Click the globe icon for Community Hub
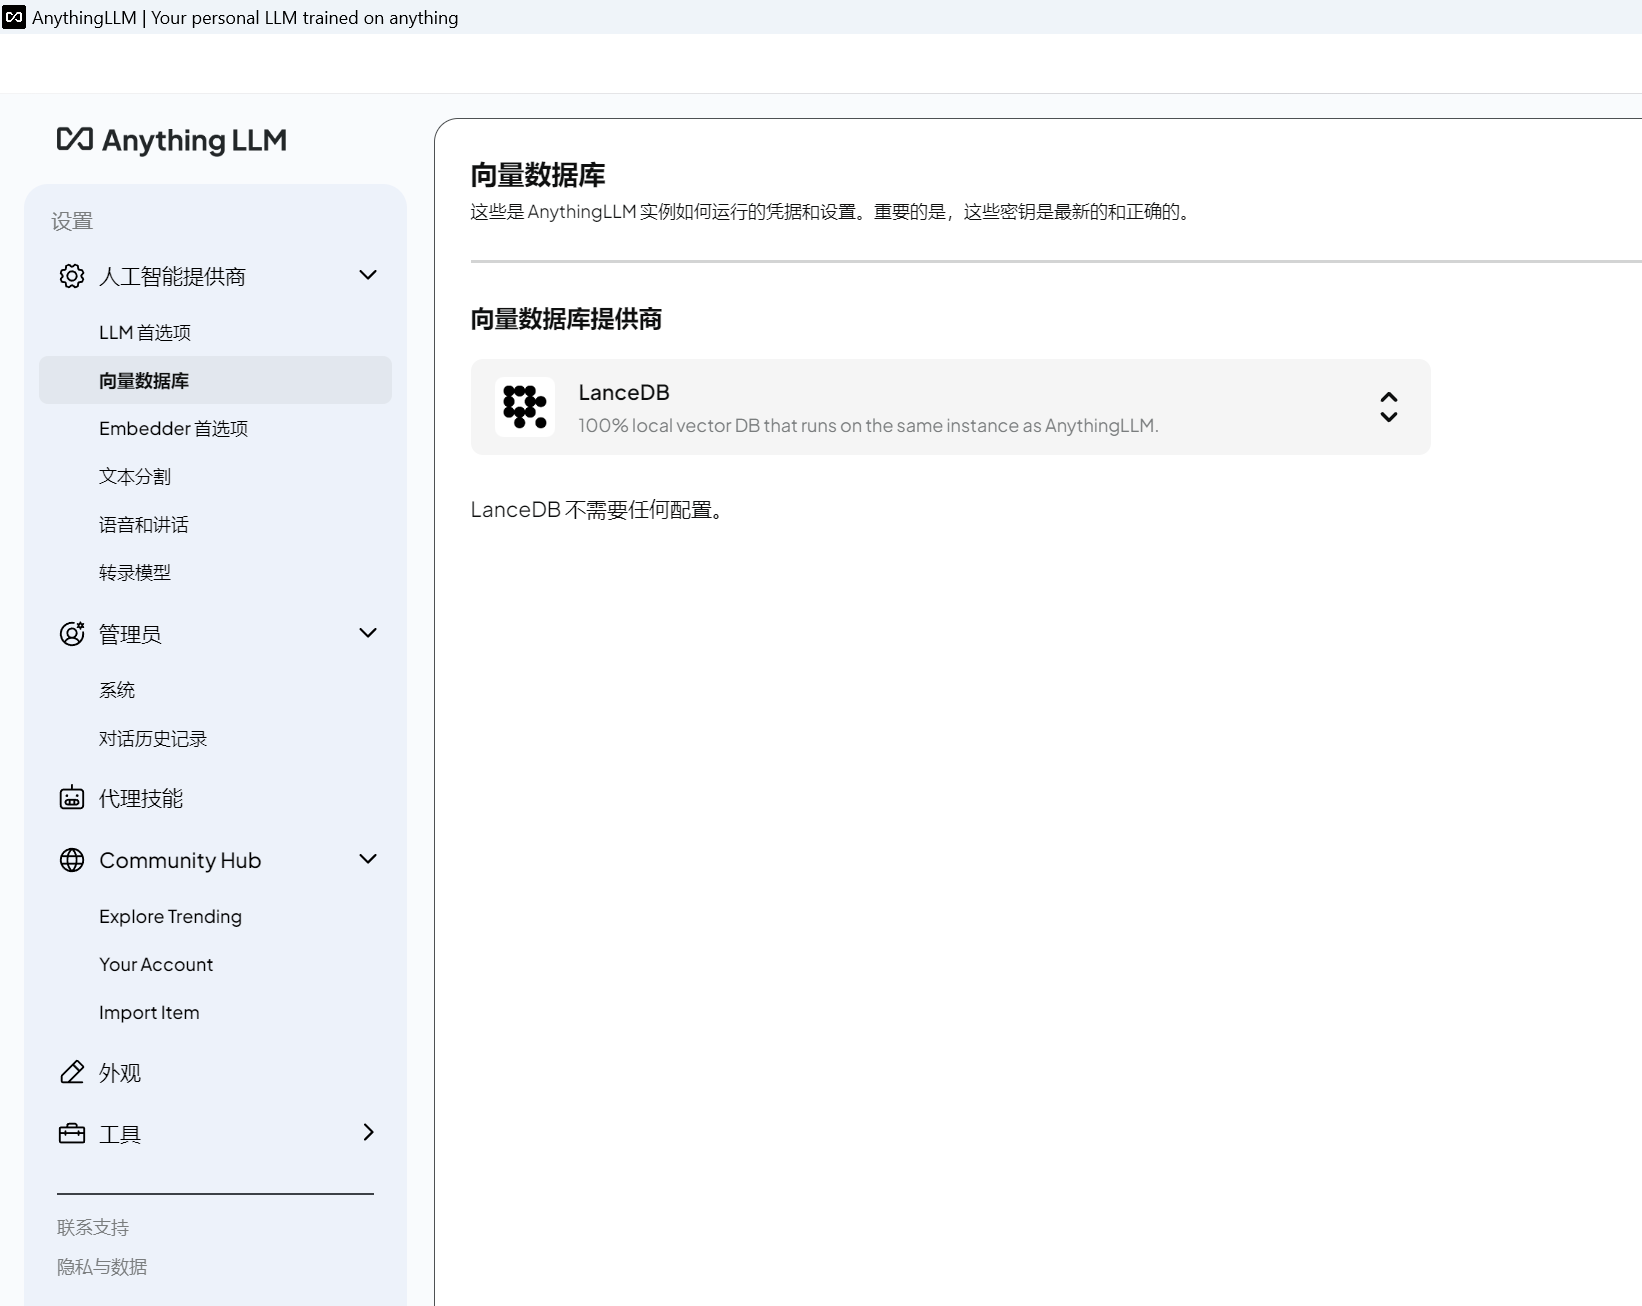The image size is (1642, 1306). point(72,860)
